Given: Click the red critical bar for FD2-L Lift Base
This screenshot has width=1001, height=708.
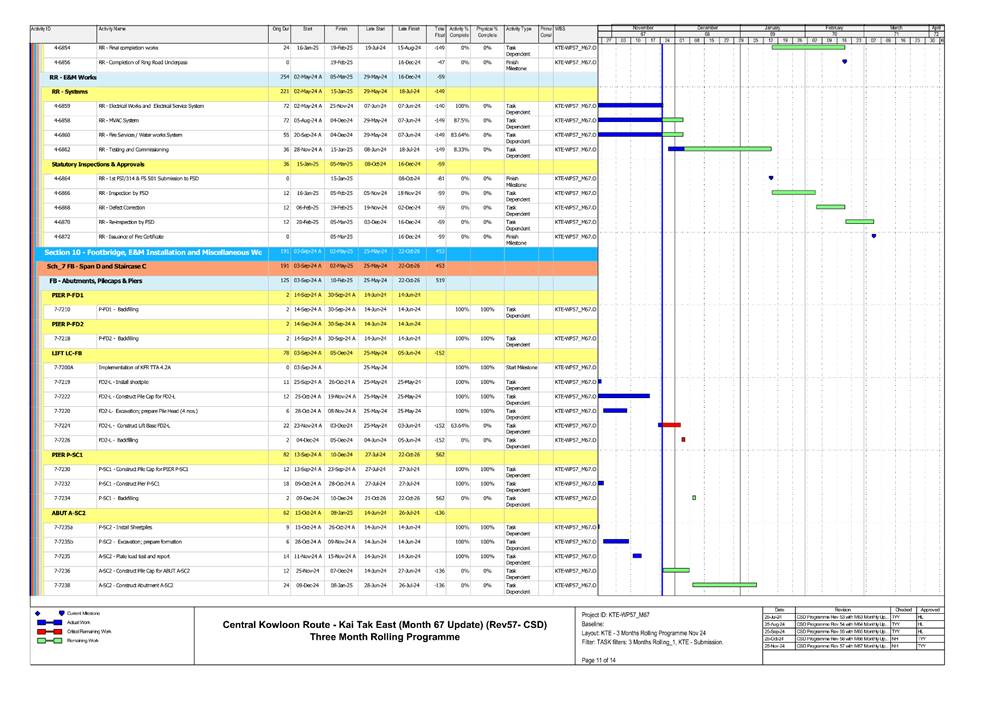Looking at the screenshot, I should (x=671, y=425).
